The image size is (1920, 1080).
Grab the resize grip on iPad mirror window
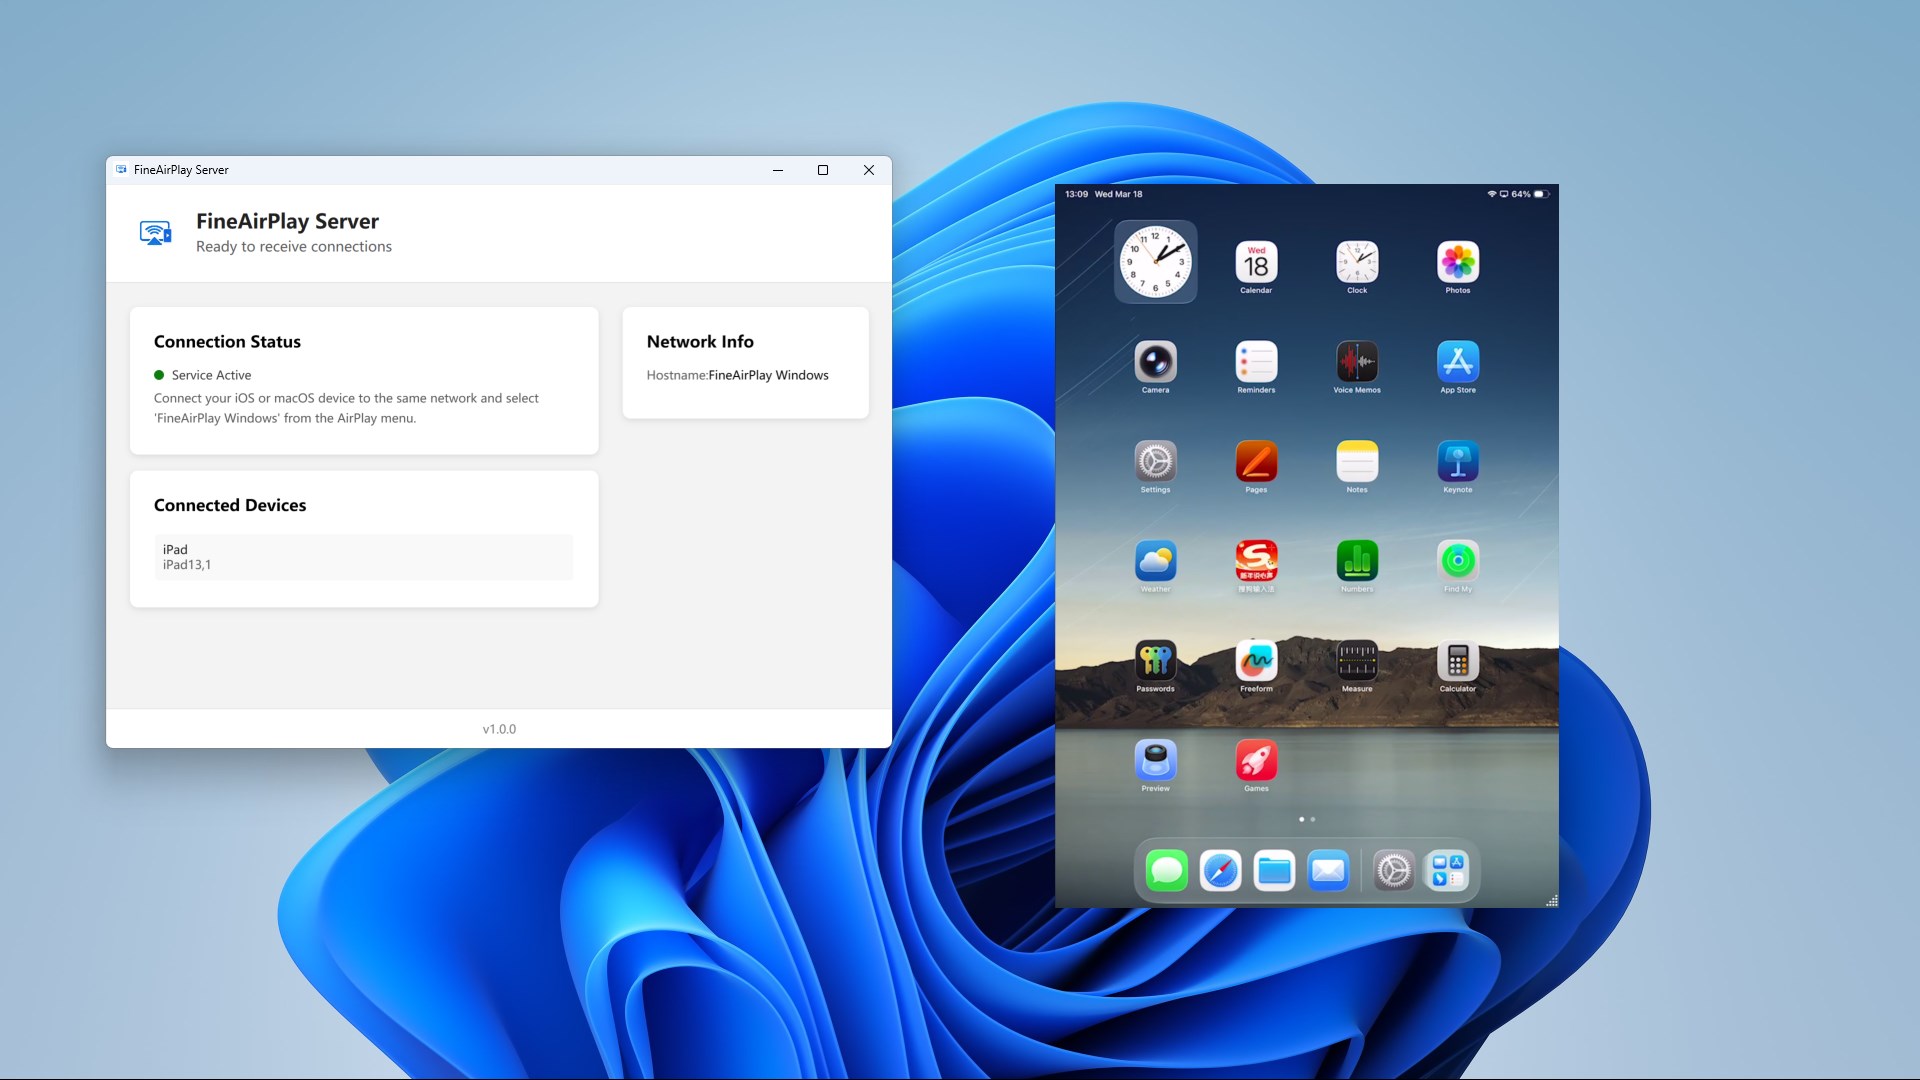coord(1552,901)
